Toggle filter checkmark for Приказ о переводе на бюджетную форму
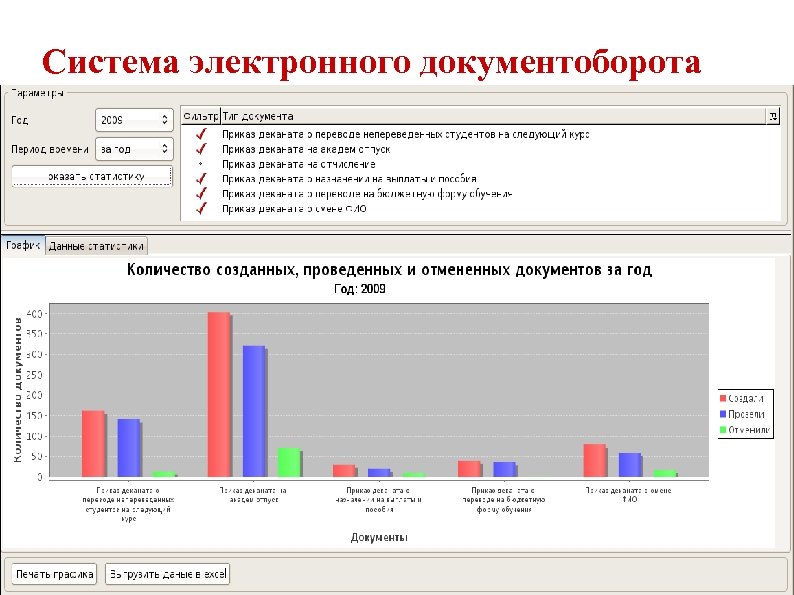 click(202, 193)
